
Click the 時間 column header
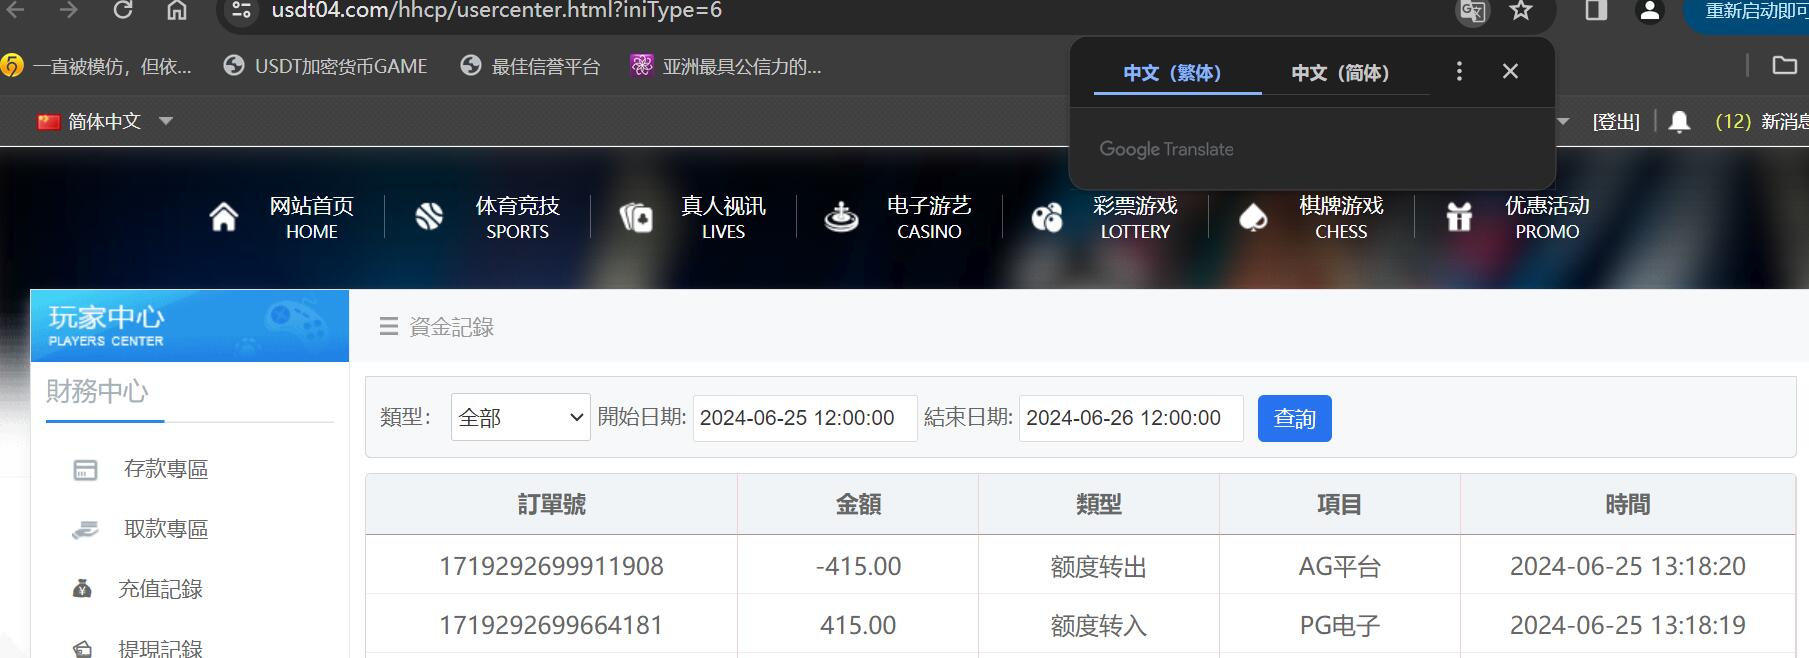(x=1628, y=505)
